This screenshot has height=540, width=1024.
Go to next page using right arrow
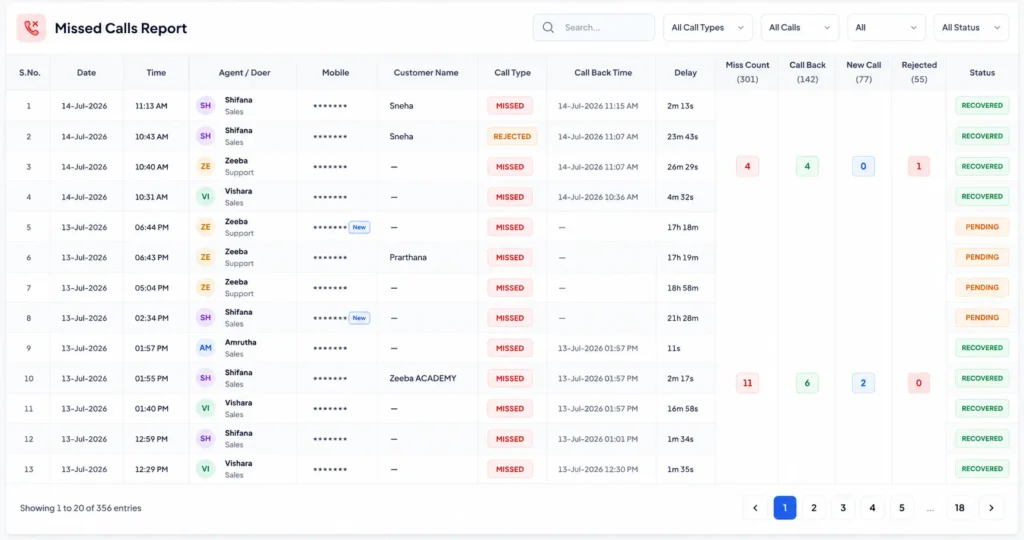(x=991, y=507)
